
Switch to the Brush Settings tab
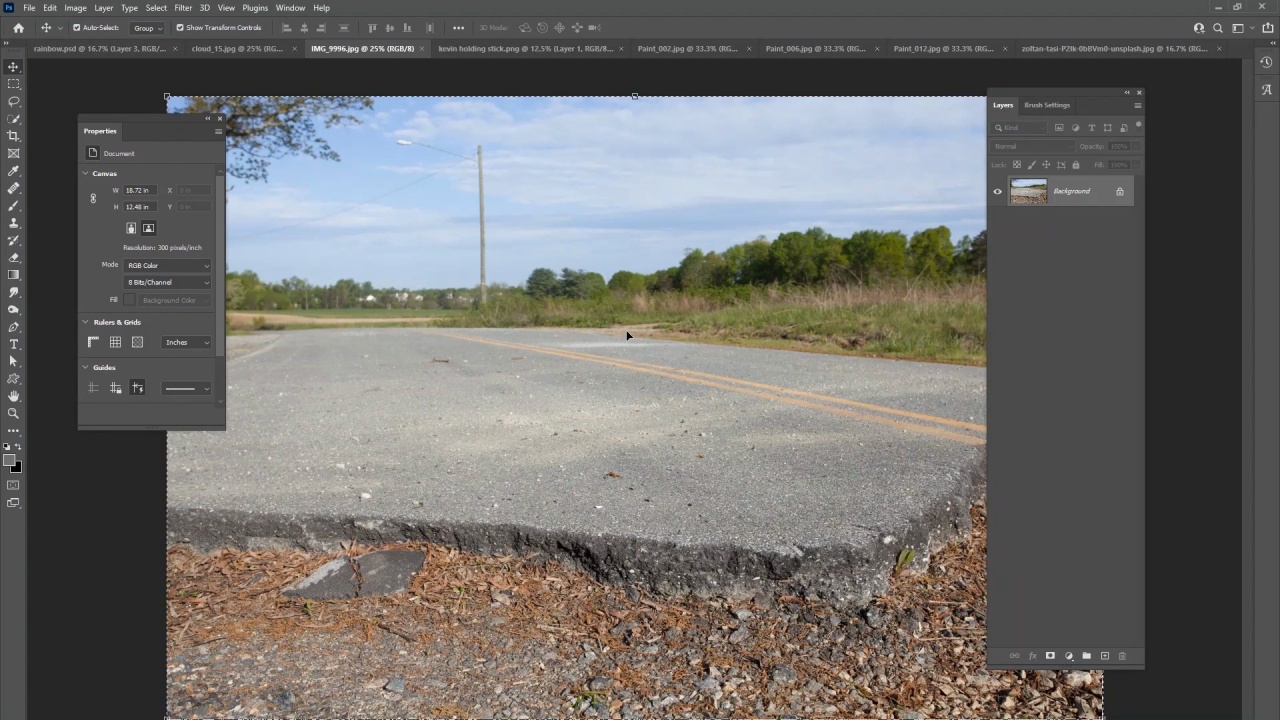pos(1046,105)
